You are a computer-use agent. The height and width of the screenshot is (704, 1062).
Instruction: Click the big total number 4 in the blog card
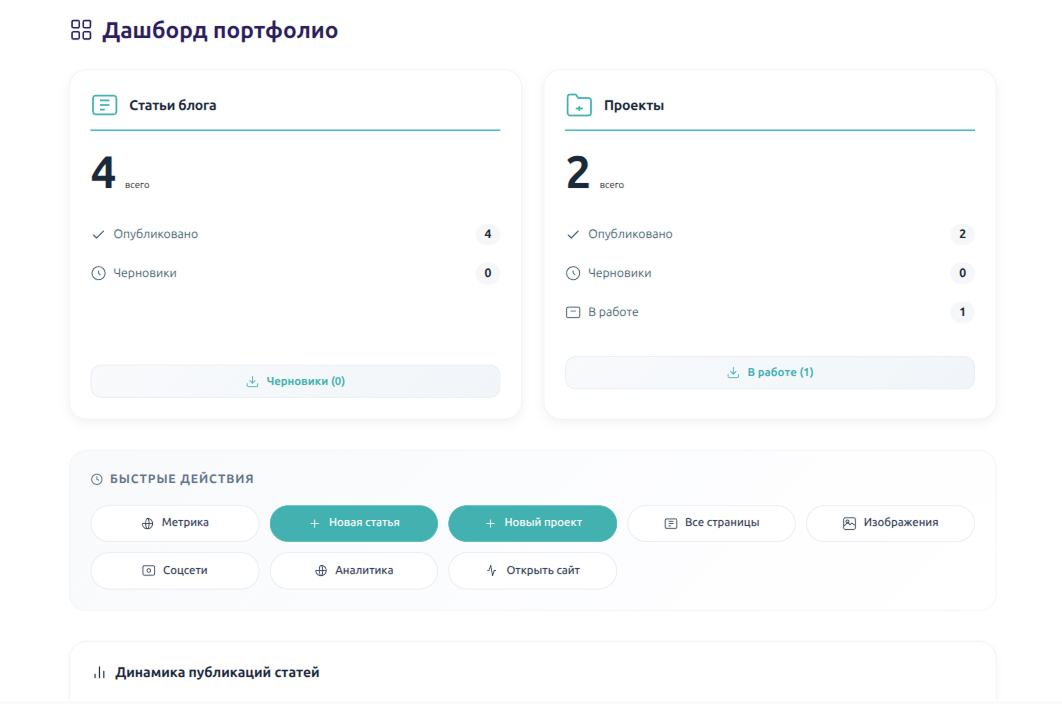pos(104,173)
